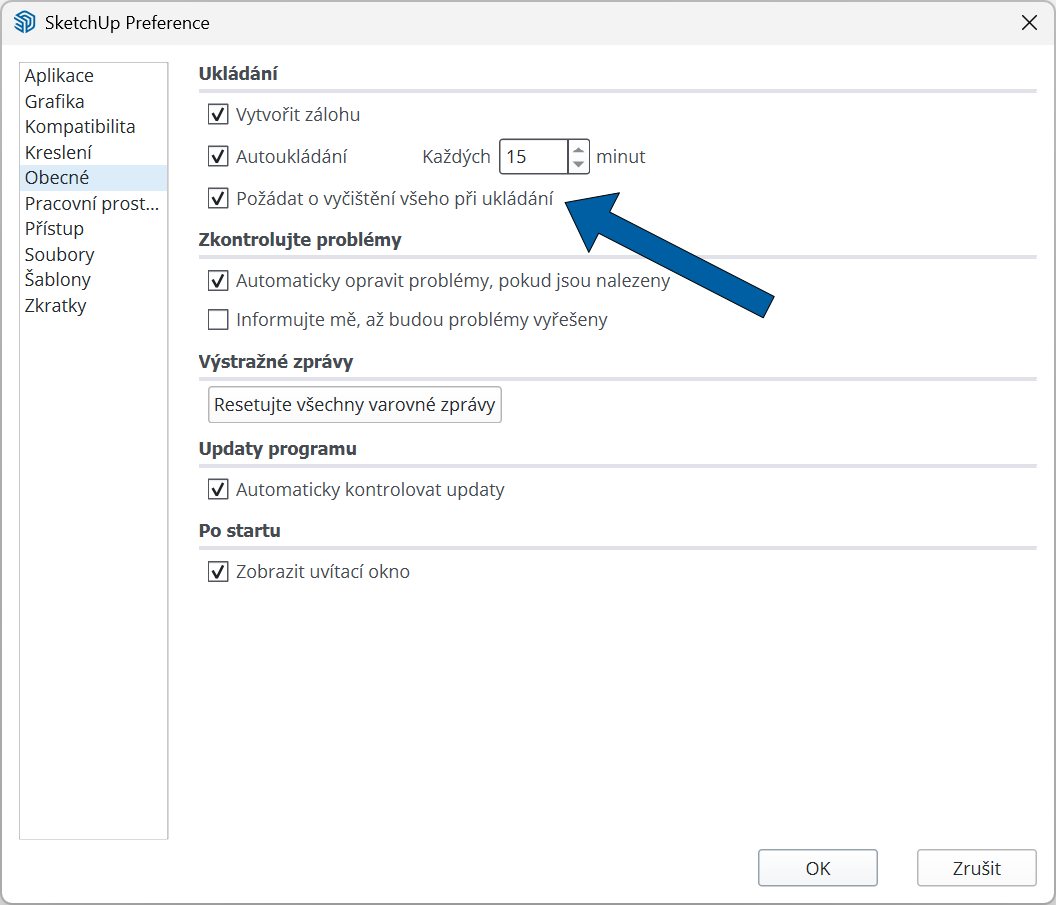
Task: Open the Zkratky category
Action: 56,306
